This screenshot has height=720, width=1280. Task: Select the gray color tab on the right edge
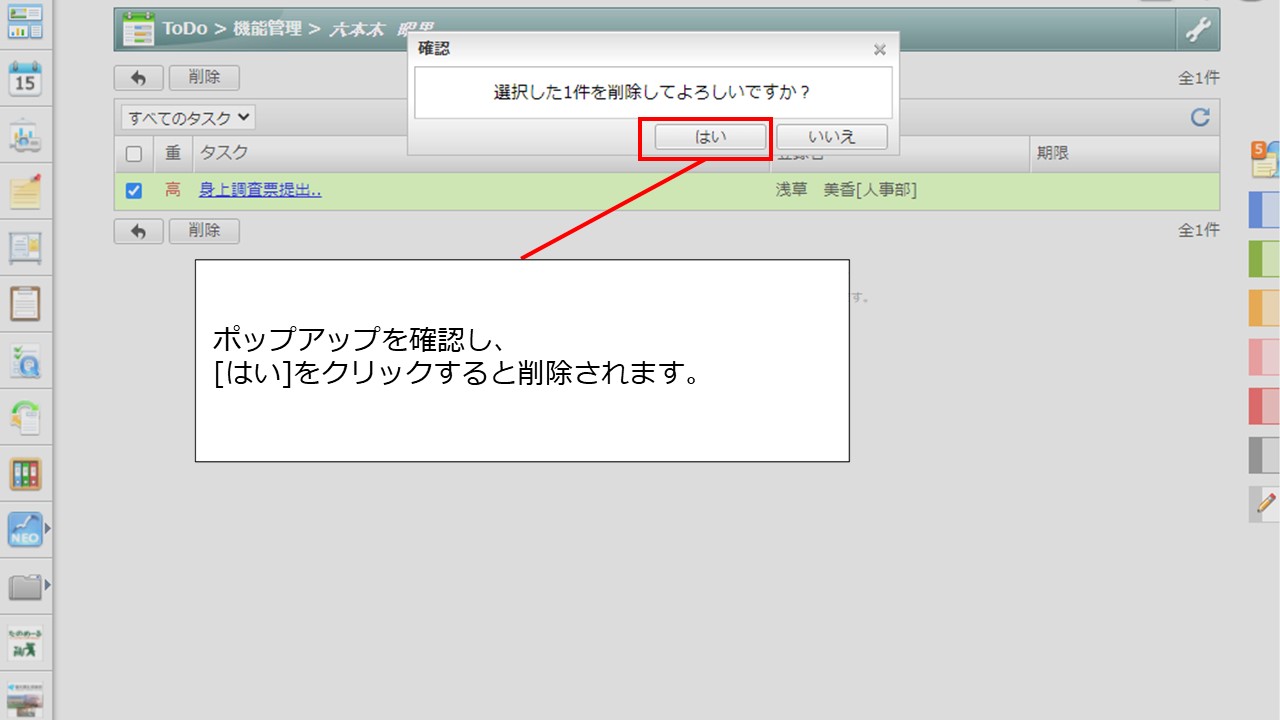(1264, 455)
